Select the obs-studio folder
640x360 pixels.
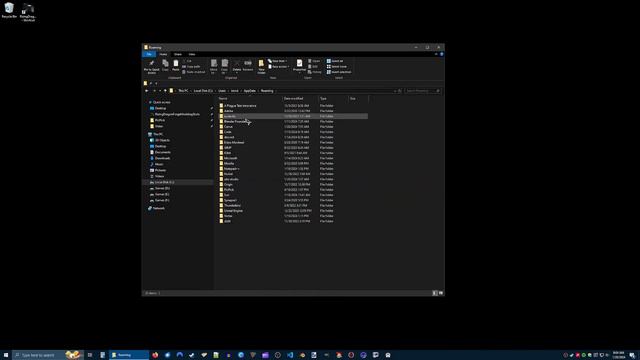coord(231,179)
